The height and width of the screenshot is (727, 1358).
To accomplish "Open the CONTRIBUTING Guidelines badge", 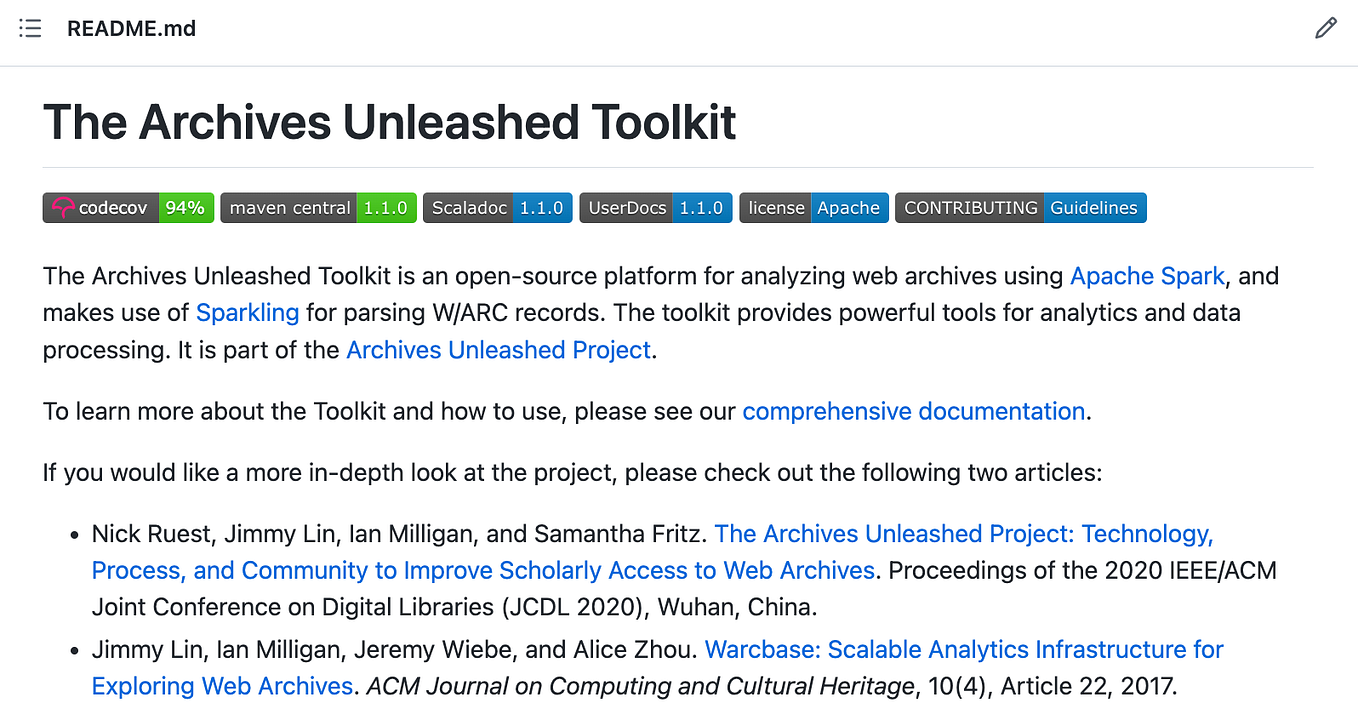I will tap(1020, 207).
